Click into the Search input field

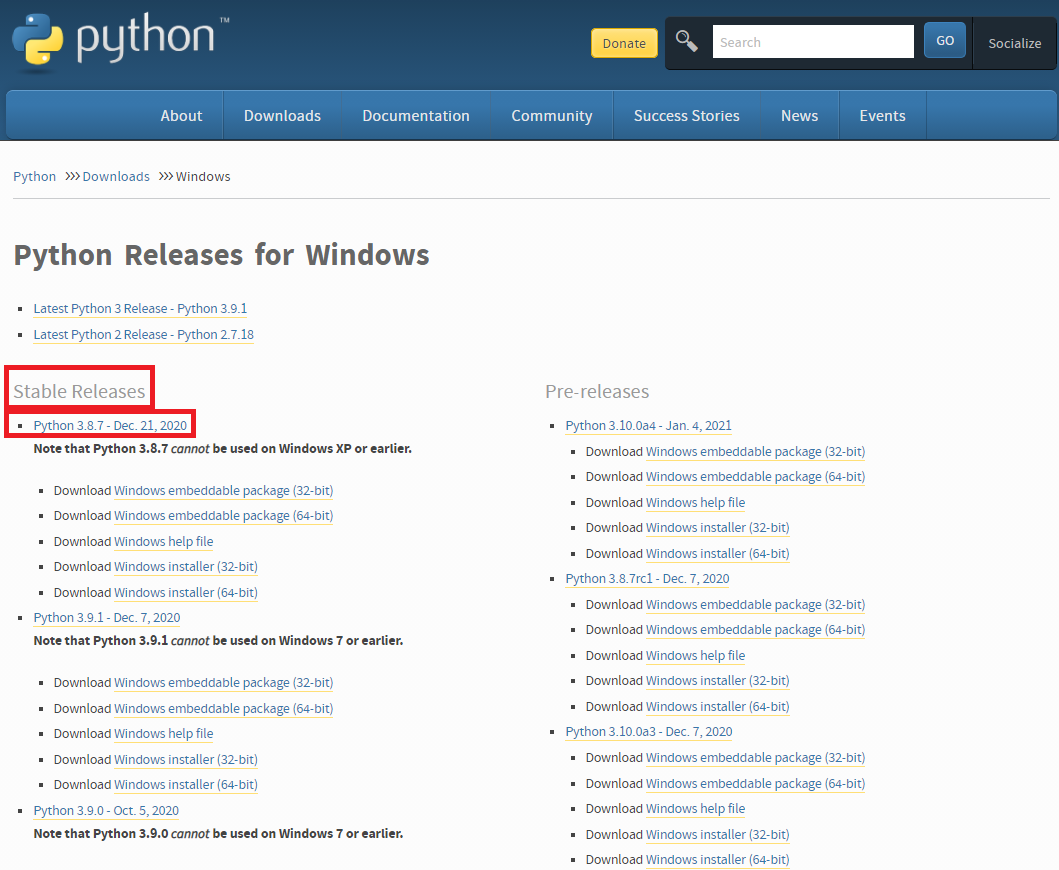[x=813, y=42]
